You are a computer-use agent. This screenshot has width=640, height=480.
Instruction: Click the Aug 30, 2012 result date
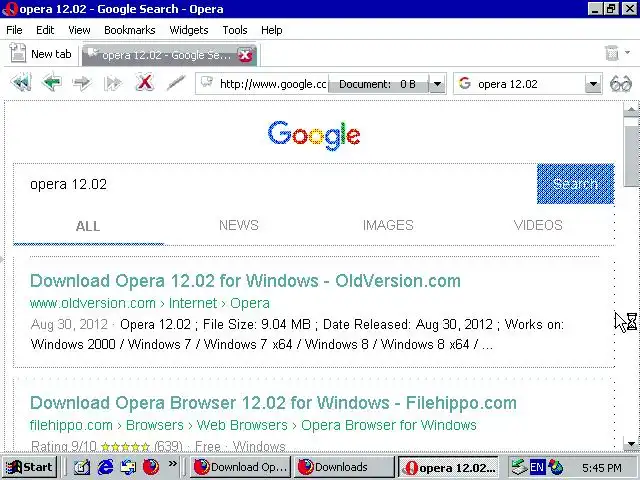(69, 324)
